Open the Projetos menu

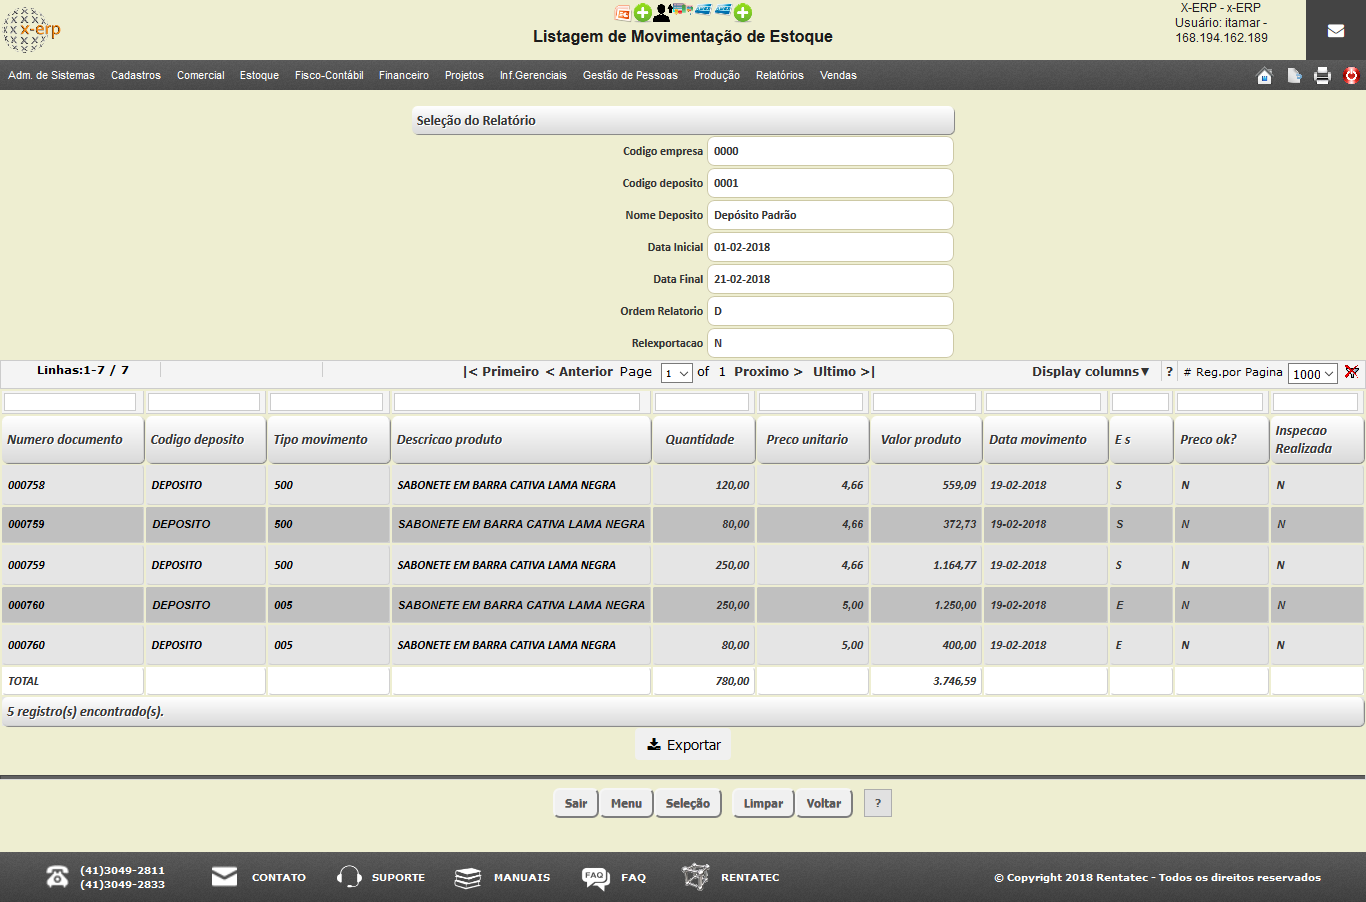coord(464,75)
